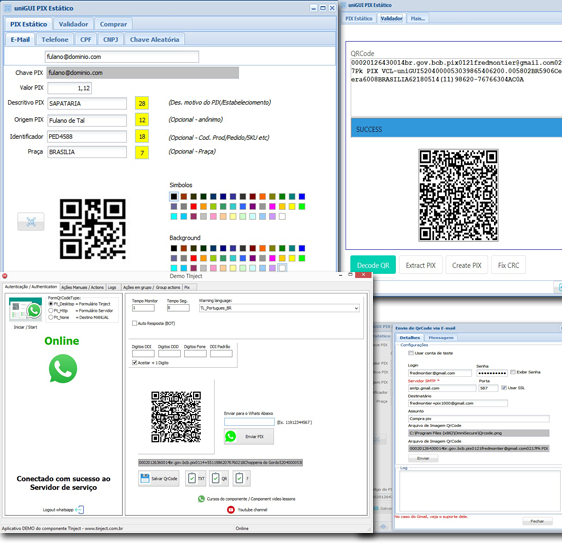This screenshot has height=544, width=562.
Task: Open the Ações Manuais / Actions tab
Action: (x=82, y=287)
